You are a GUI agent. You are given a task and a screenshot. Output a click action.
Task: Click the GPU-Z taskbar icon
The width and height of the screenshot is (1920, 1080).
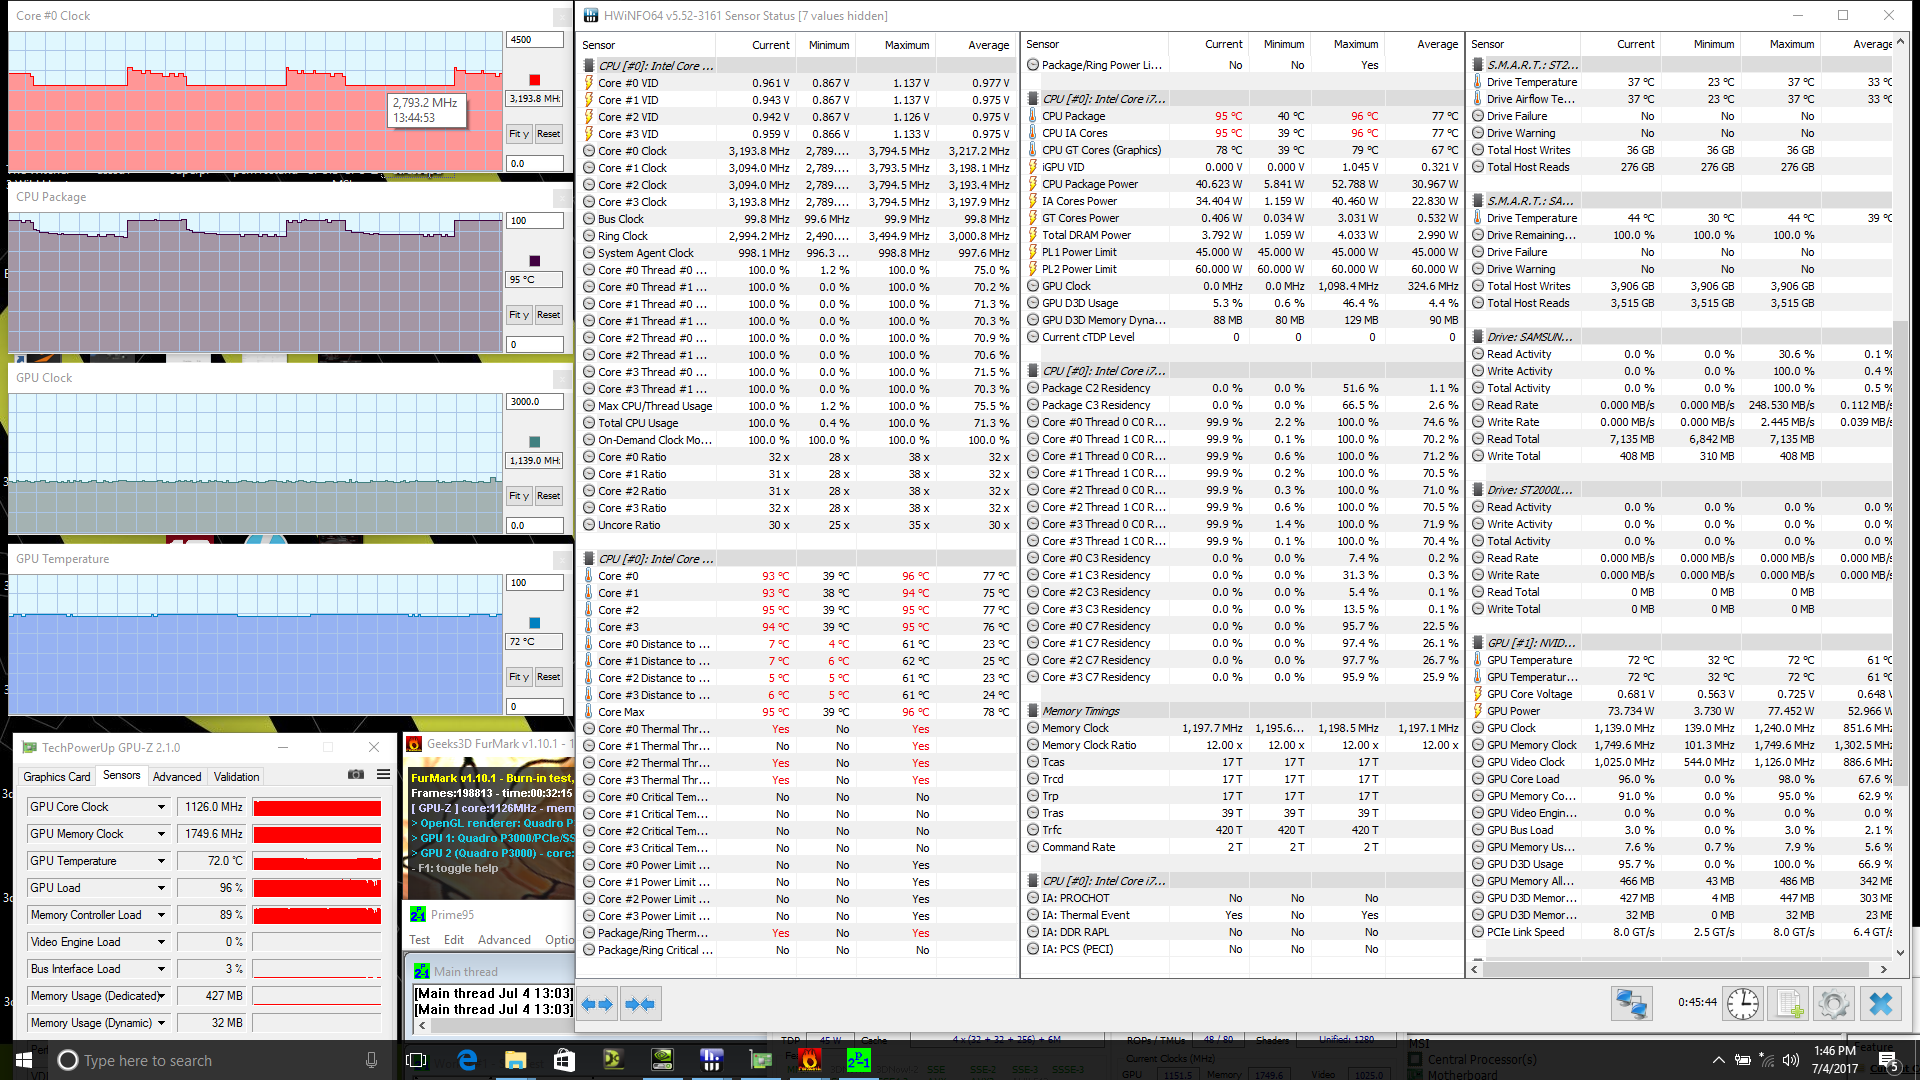760,1060
